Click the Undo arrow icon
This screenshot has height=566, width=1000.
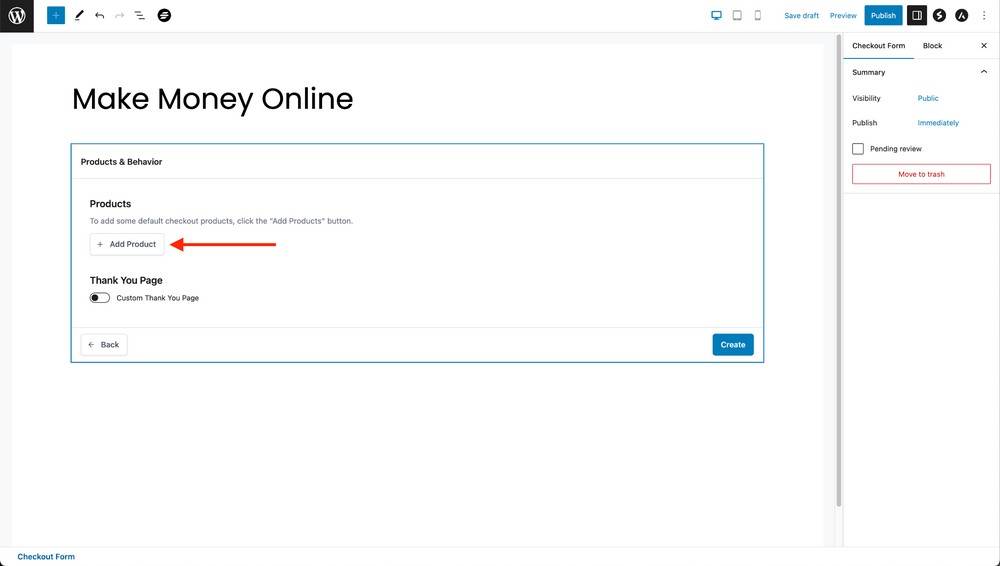tap(99, 16)
